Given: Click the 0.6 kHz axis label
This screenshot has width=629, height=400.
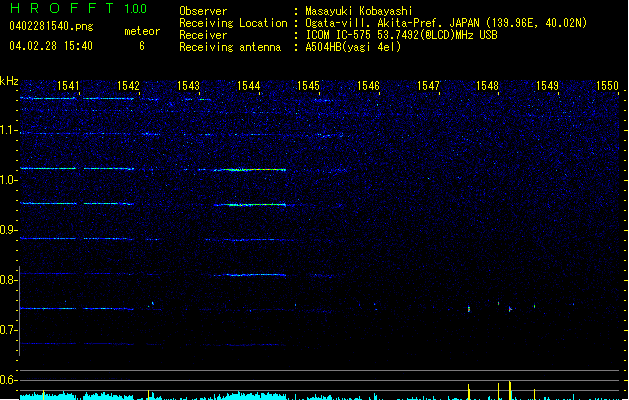Looking at the screenshot, I should (x=8, y=380).
